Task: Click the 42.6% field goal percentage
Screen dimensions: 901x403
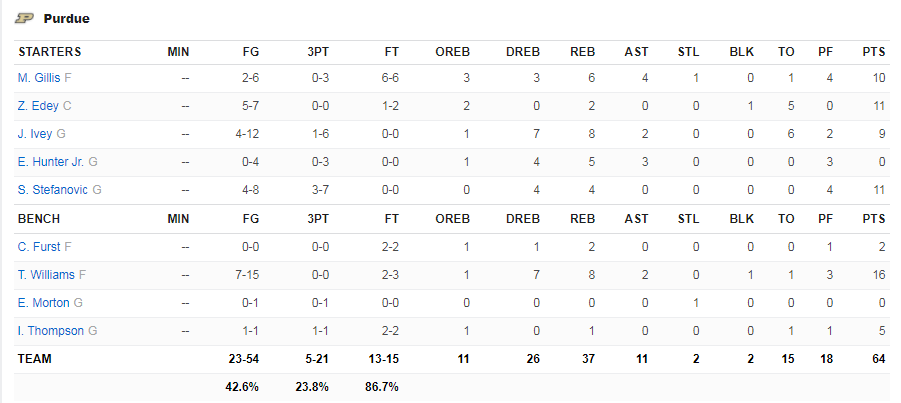Action: 242,387
